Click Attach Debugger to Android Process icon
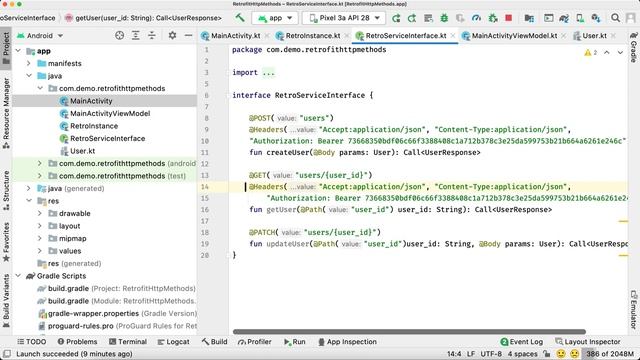This screenshot has width=640, height=360. coord(493,18)
